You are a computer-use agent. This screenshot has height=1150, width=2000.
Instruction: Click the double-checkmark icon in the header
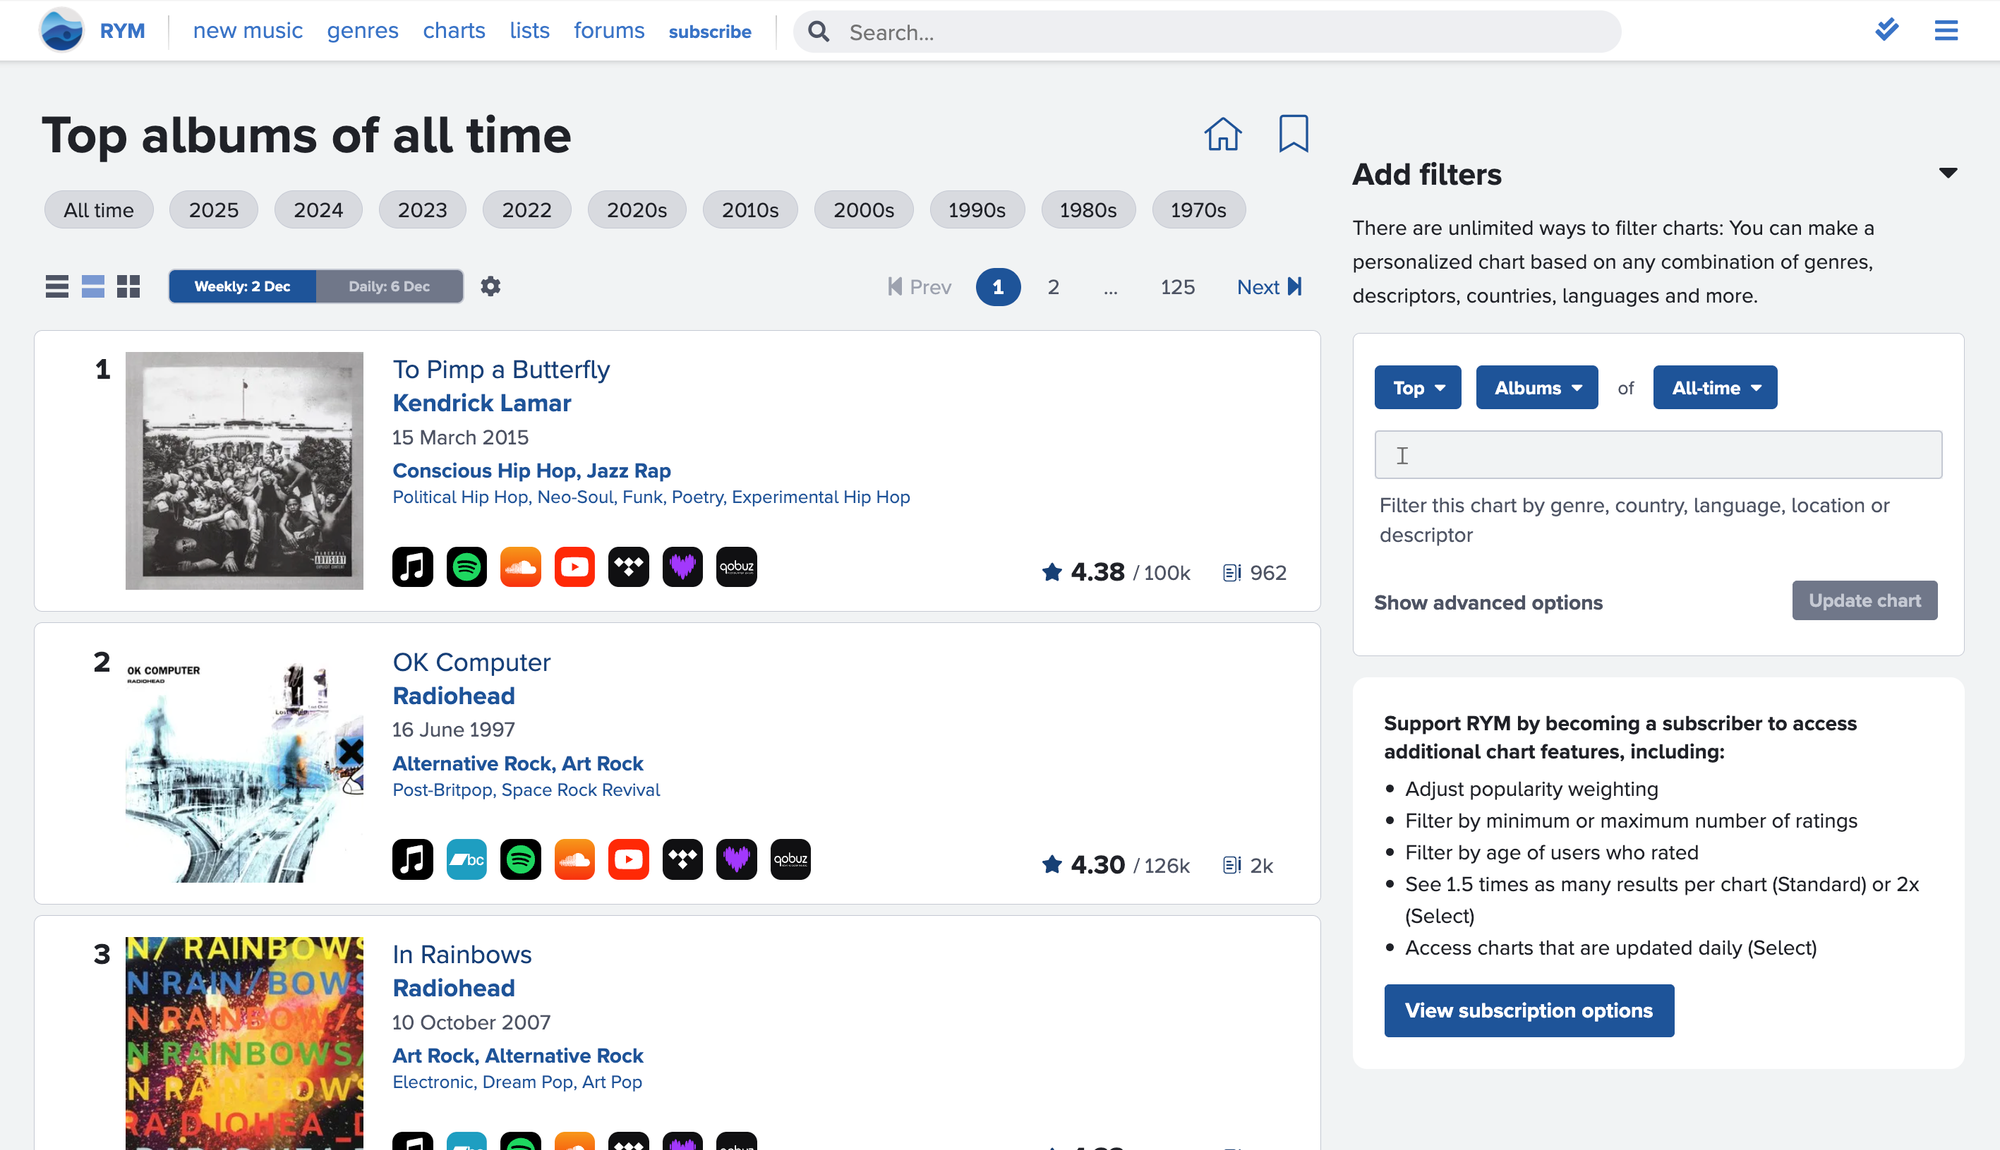click(1886, 30)
